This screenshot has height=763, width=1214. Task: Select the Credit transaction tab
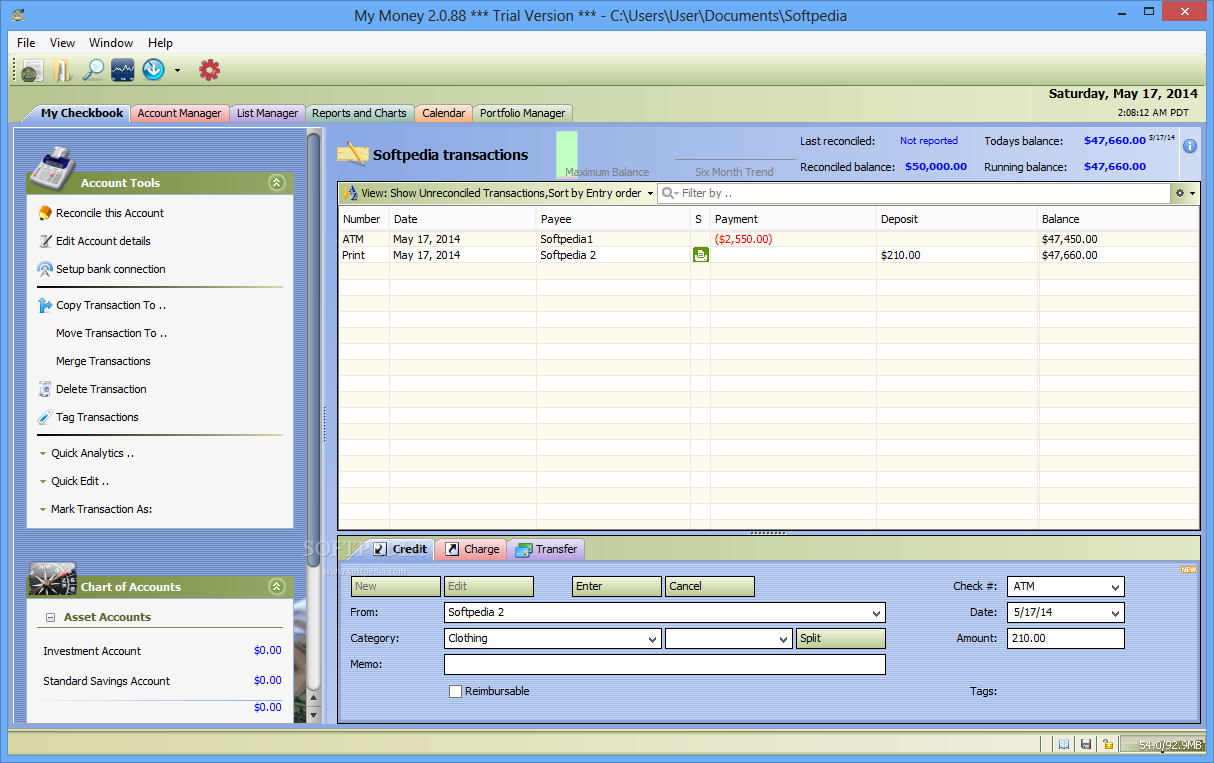tap(400, 549)
